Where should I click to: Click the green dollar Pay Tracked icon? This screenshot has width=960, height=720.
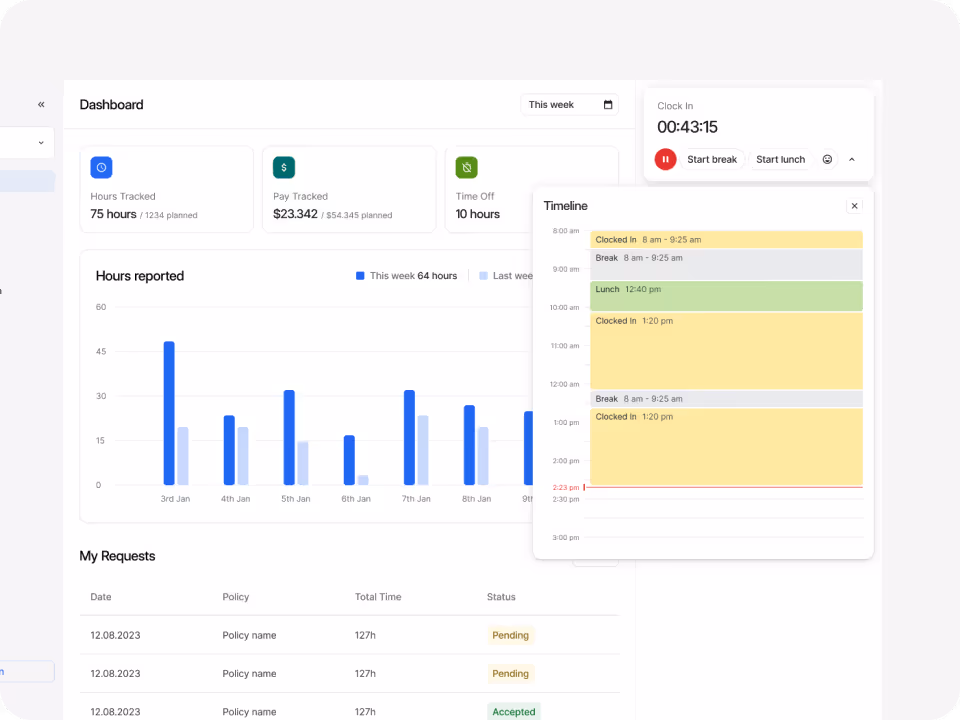tap(284, 167)
